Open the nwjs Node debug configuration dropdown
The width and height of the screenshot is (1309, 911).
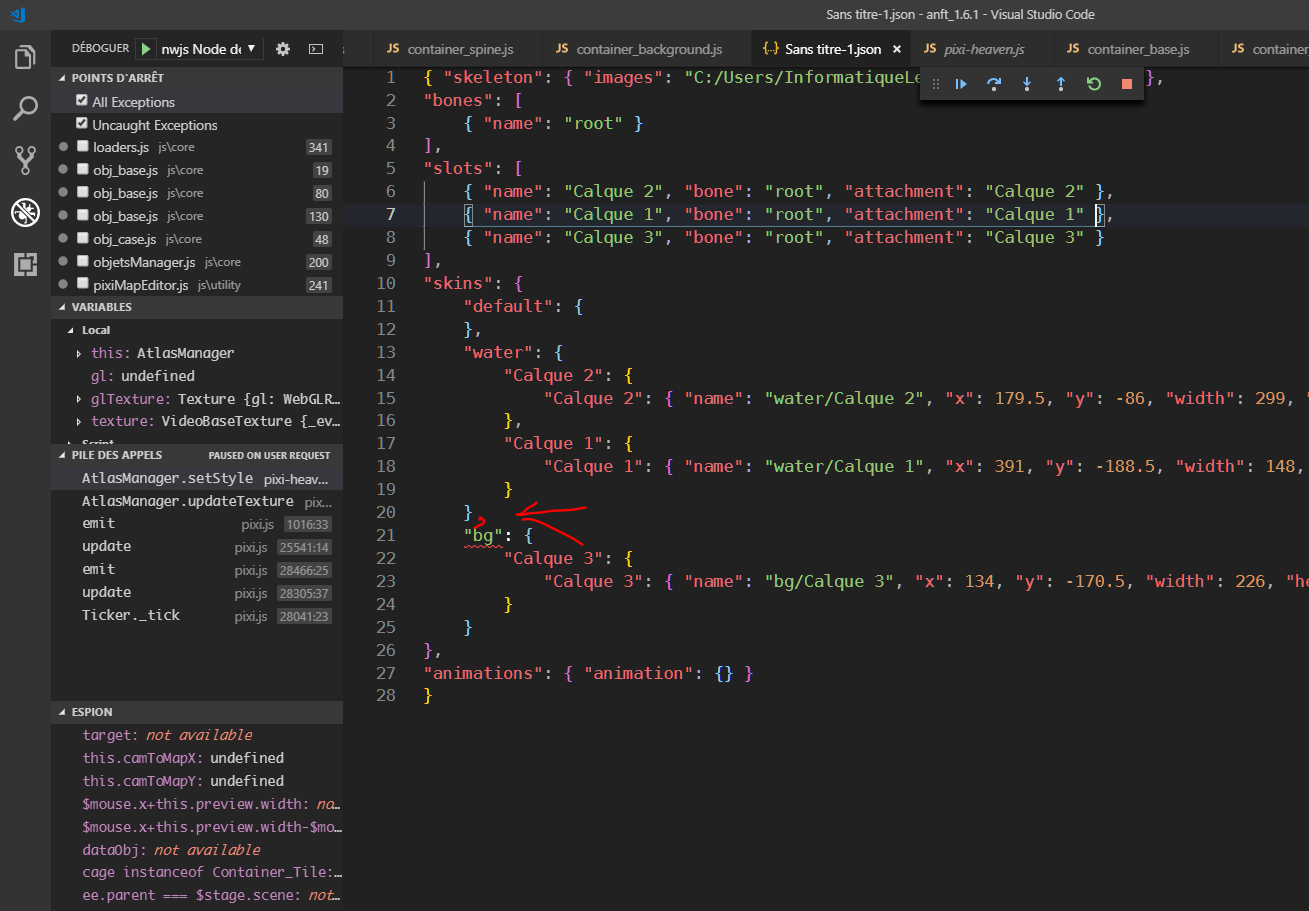[210, 48]
